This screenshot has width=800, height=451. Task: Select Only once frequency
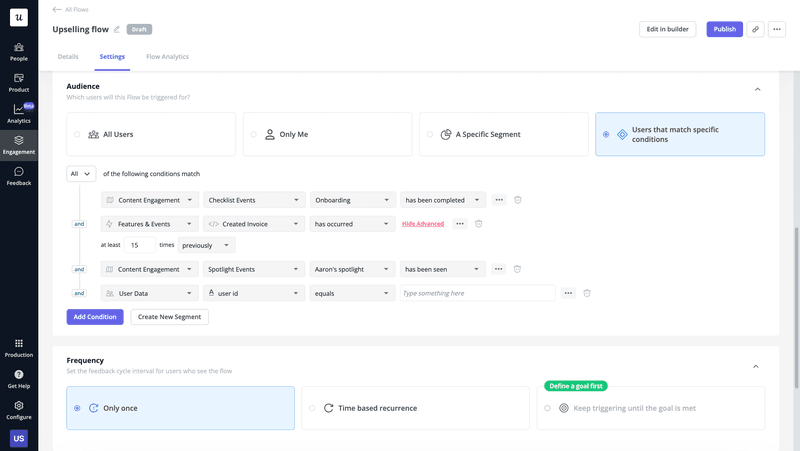click(x=181, y=408)
